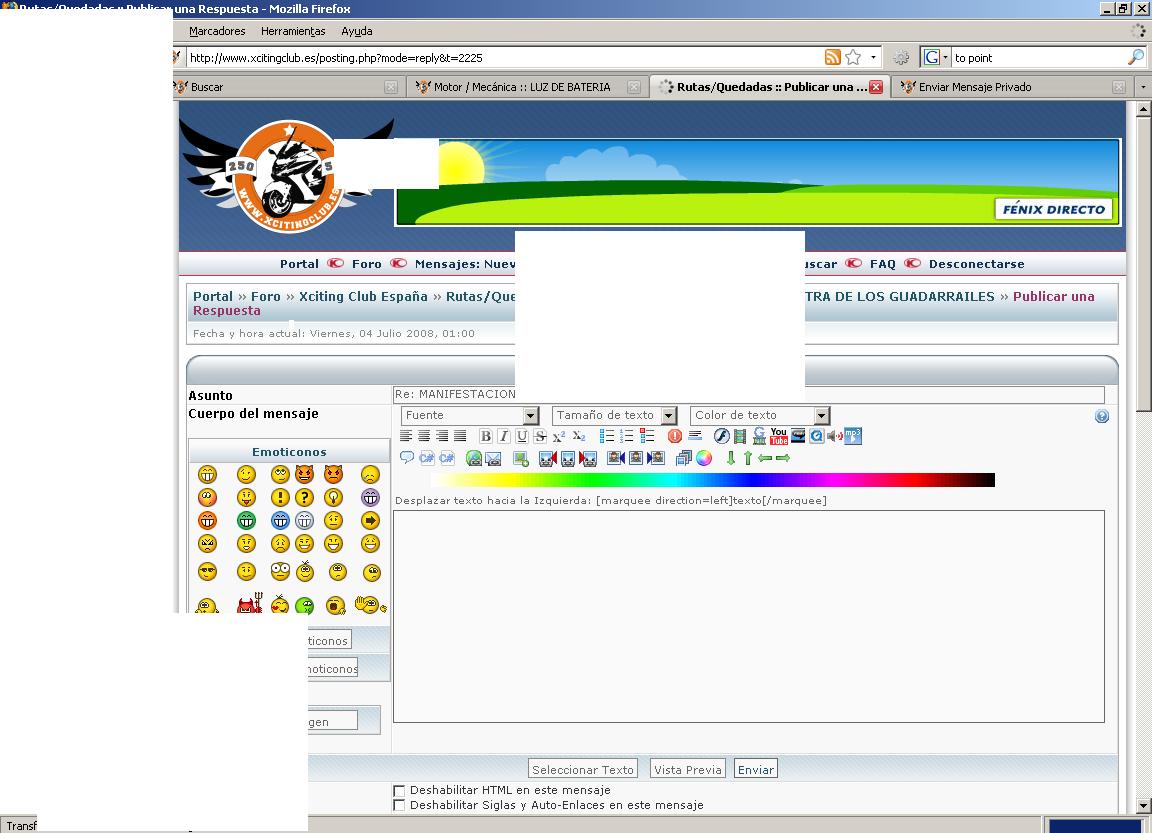This screenshot has height=833, width=1152.
Task: Insert Google Video icon
Action: pos(759,436)
